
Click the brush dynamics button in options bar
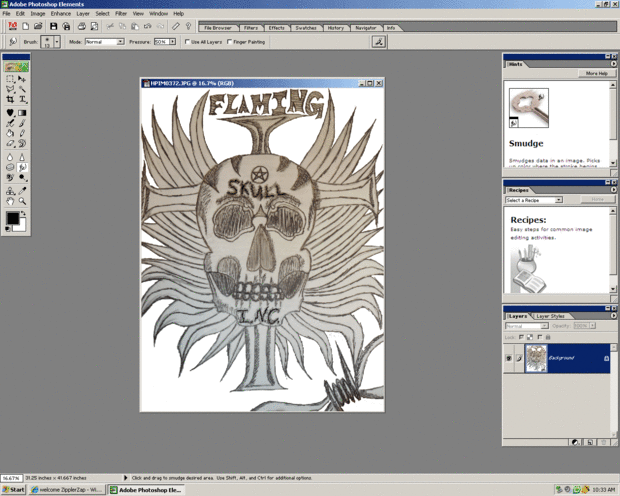point(379,42)
